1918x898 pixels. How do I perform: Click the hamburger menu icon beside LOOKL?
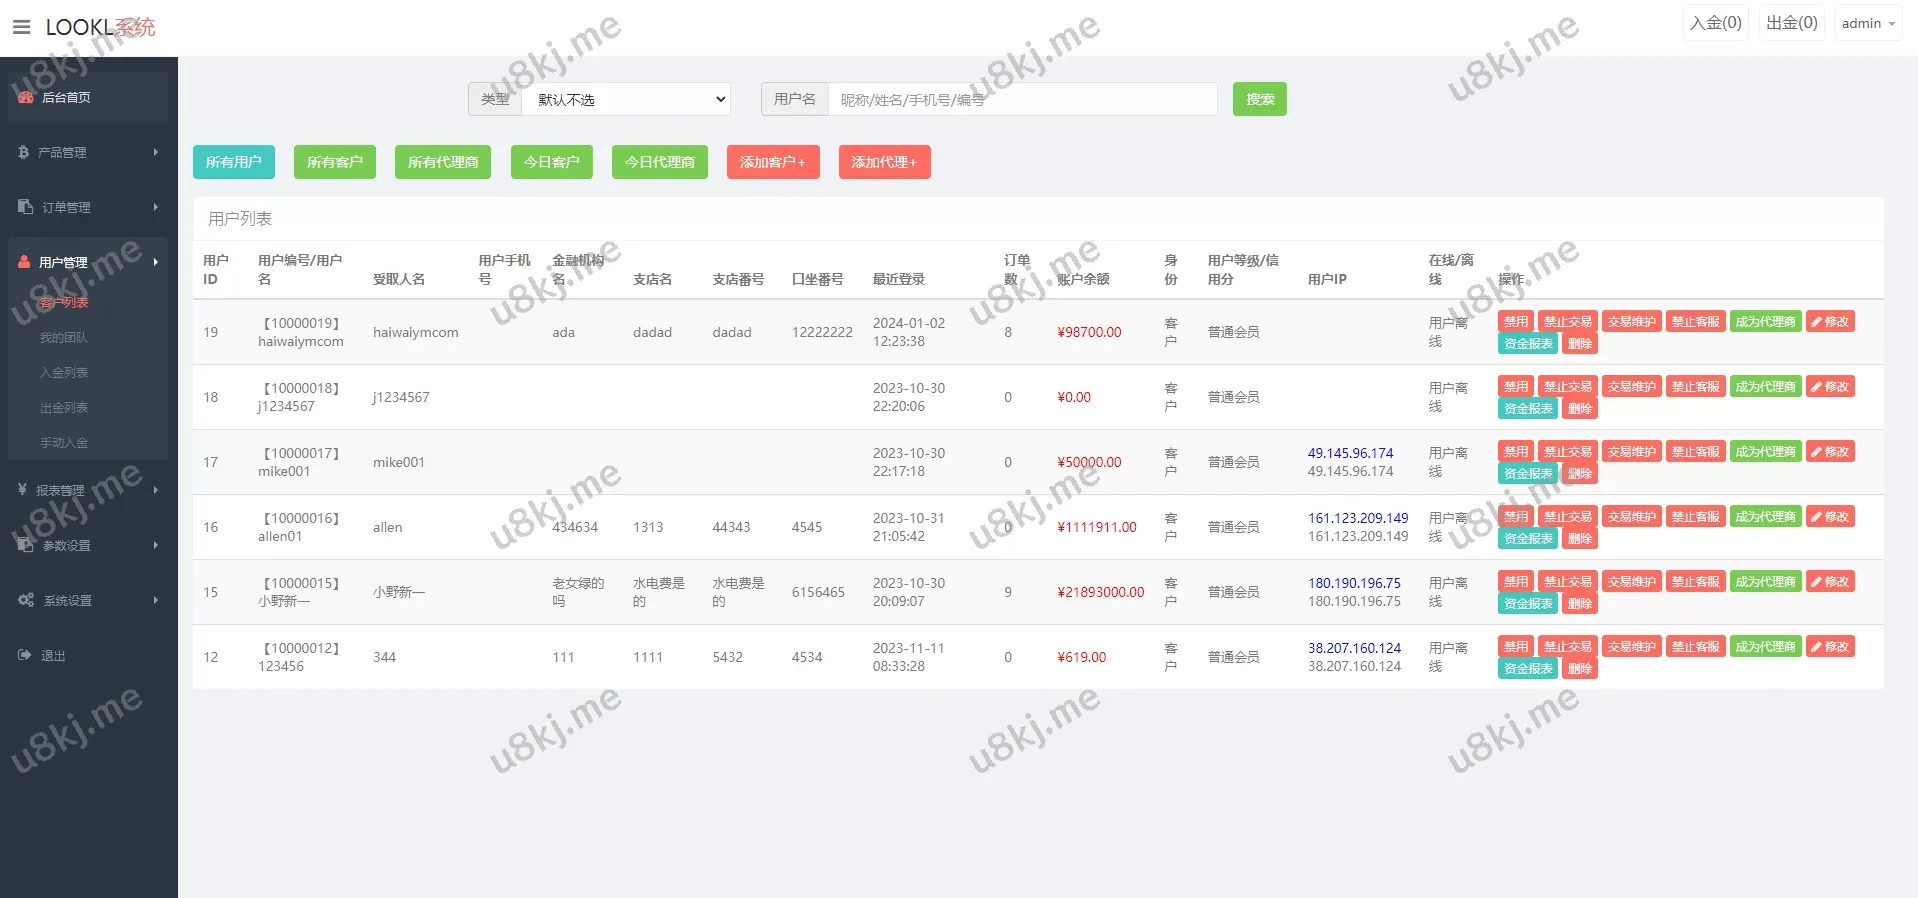[21, 27]
